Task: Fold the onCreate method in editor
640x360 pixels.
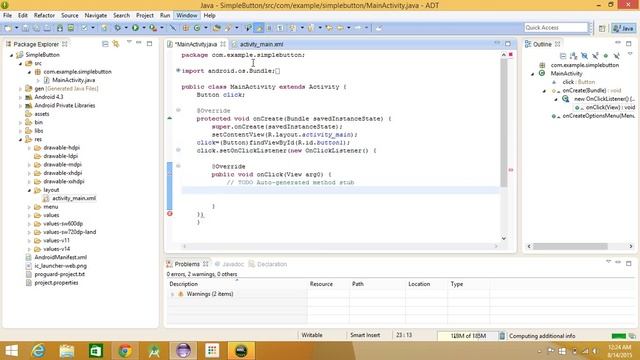Action: point(178,110)
